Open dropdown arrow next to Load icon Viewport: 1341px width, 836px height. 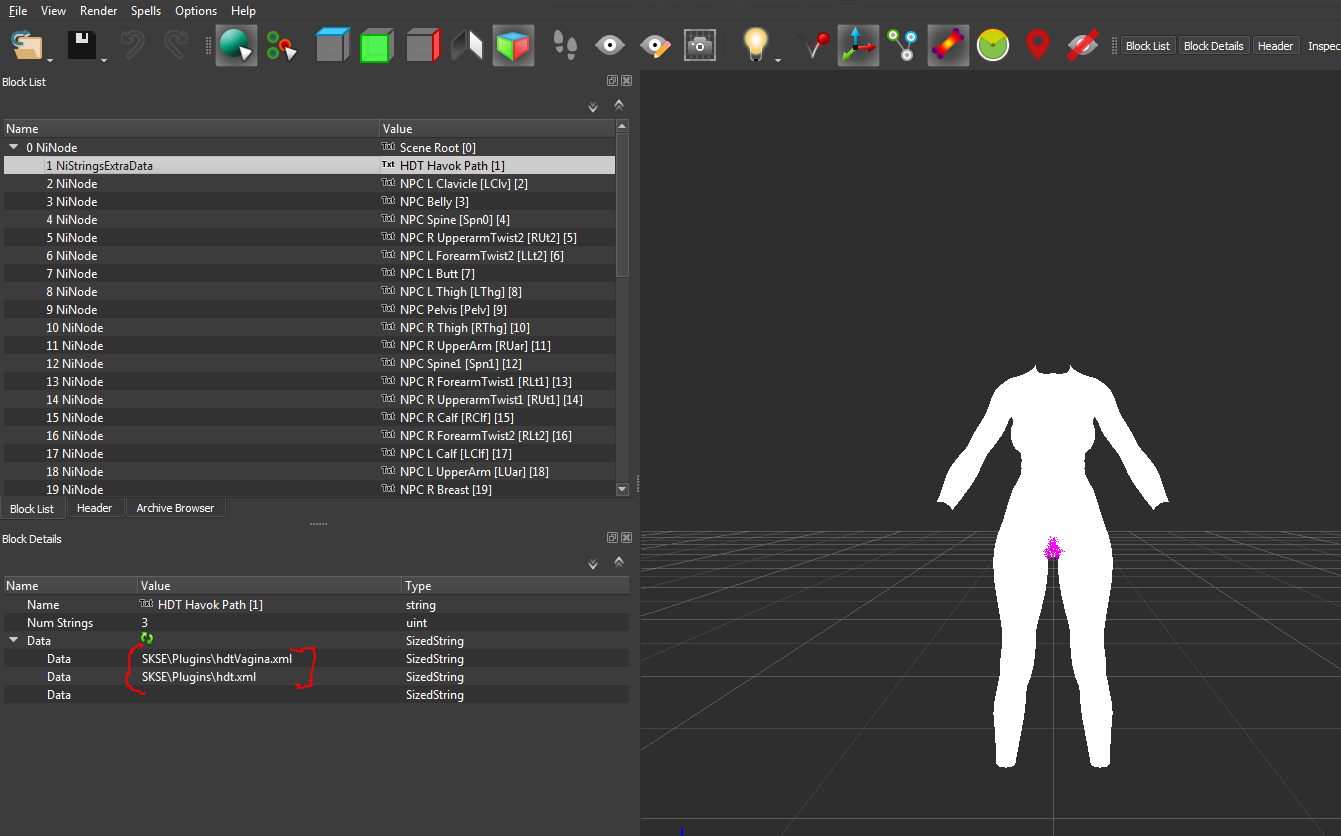(x=50, y=61)
